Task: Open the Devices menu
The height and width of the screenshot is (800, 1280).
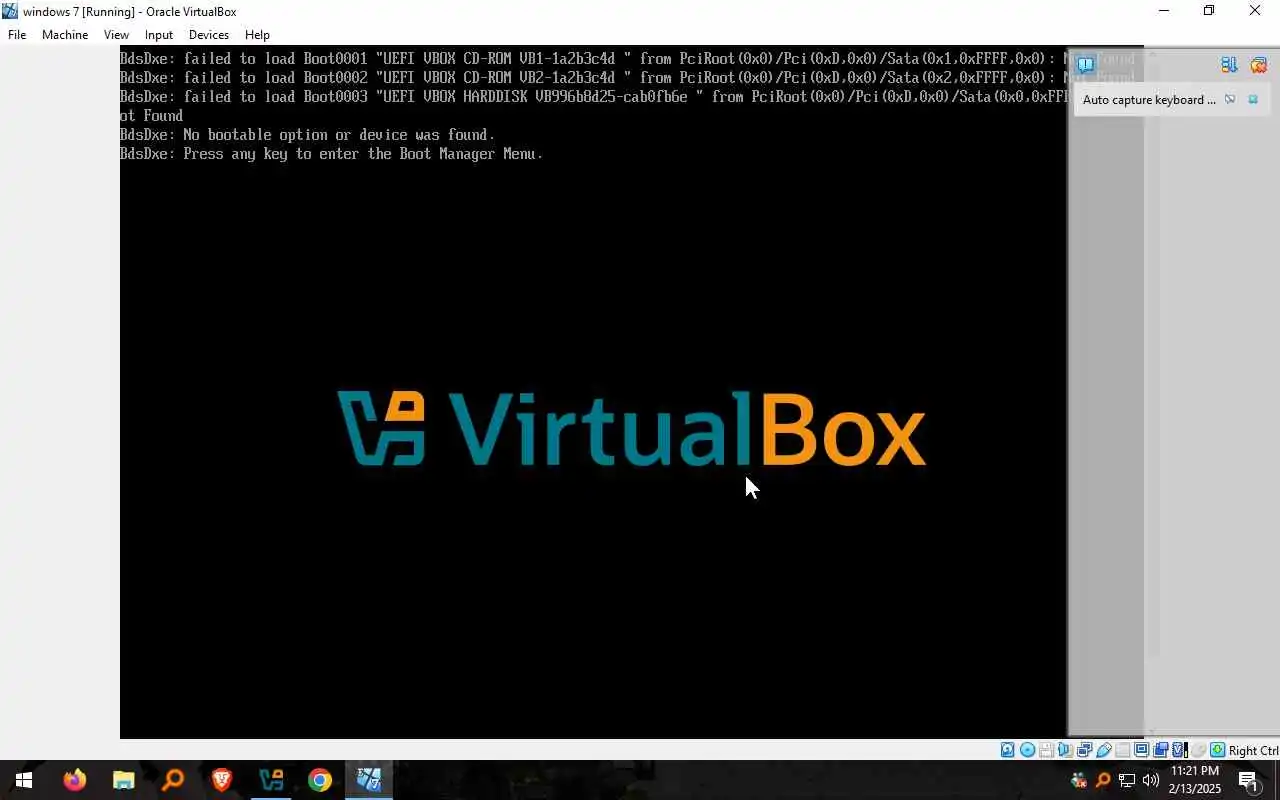Action: pos(209,35)
